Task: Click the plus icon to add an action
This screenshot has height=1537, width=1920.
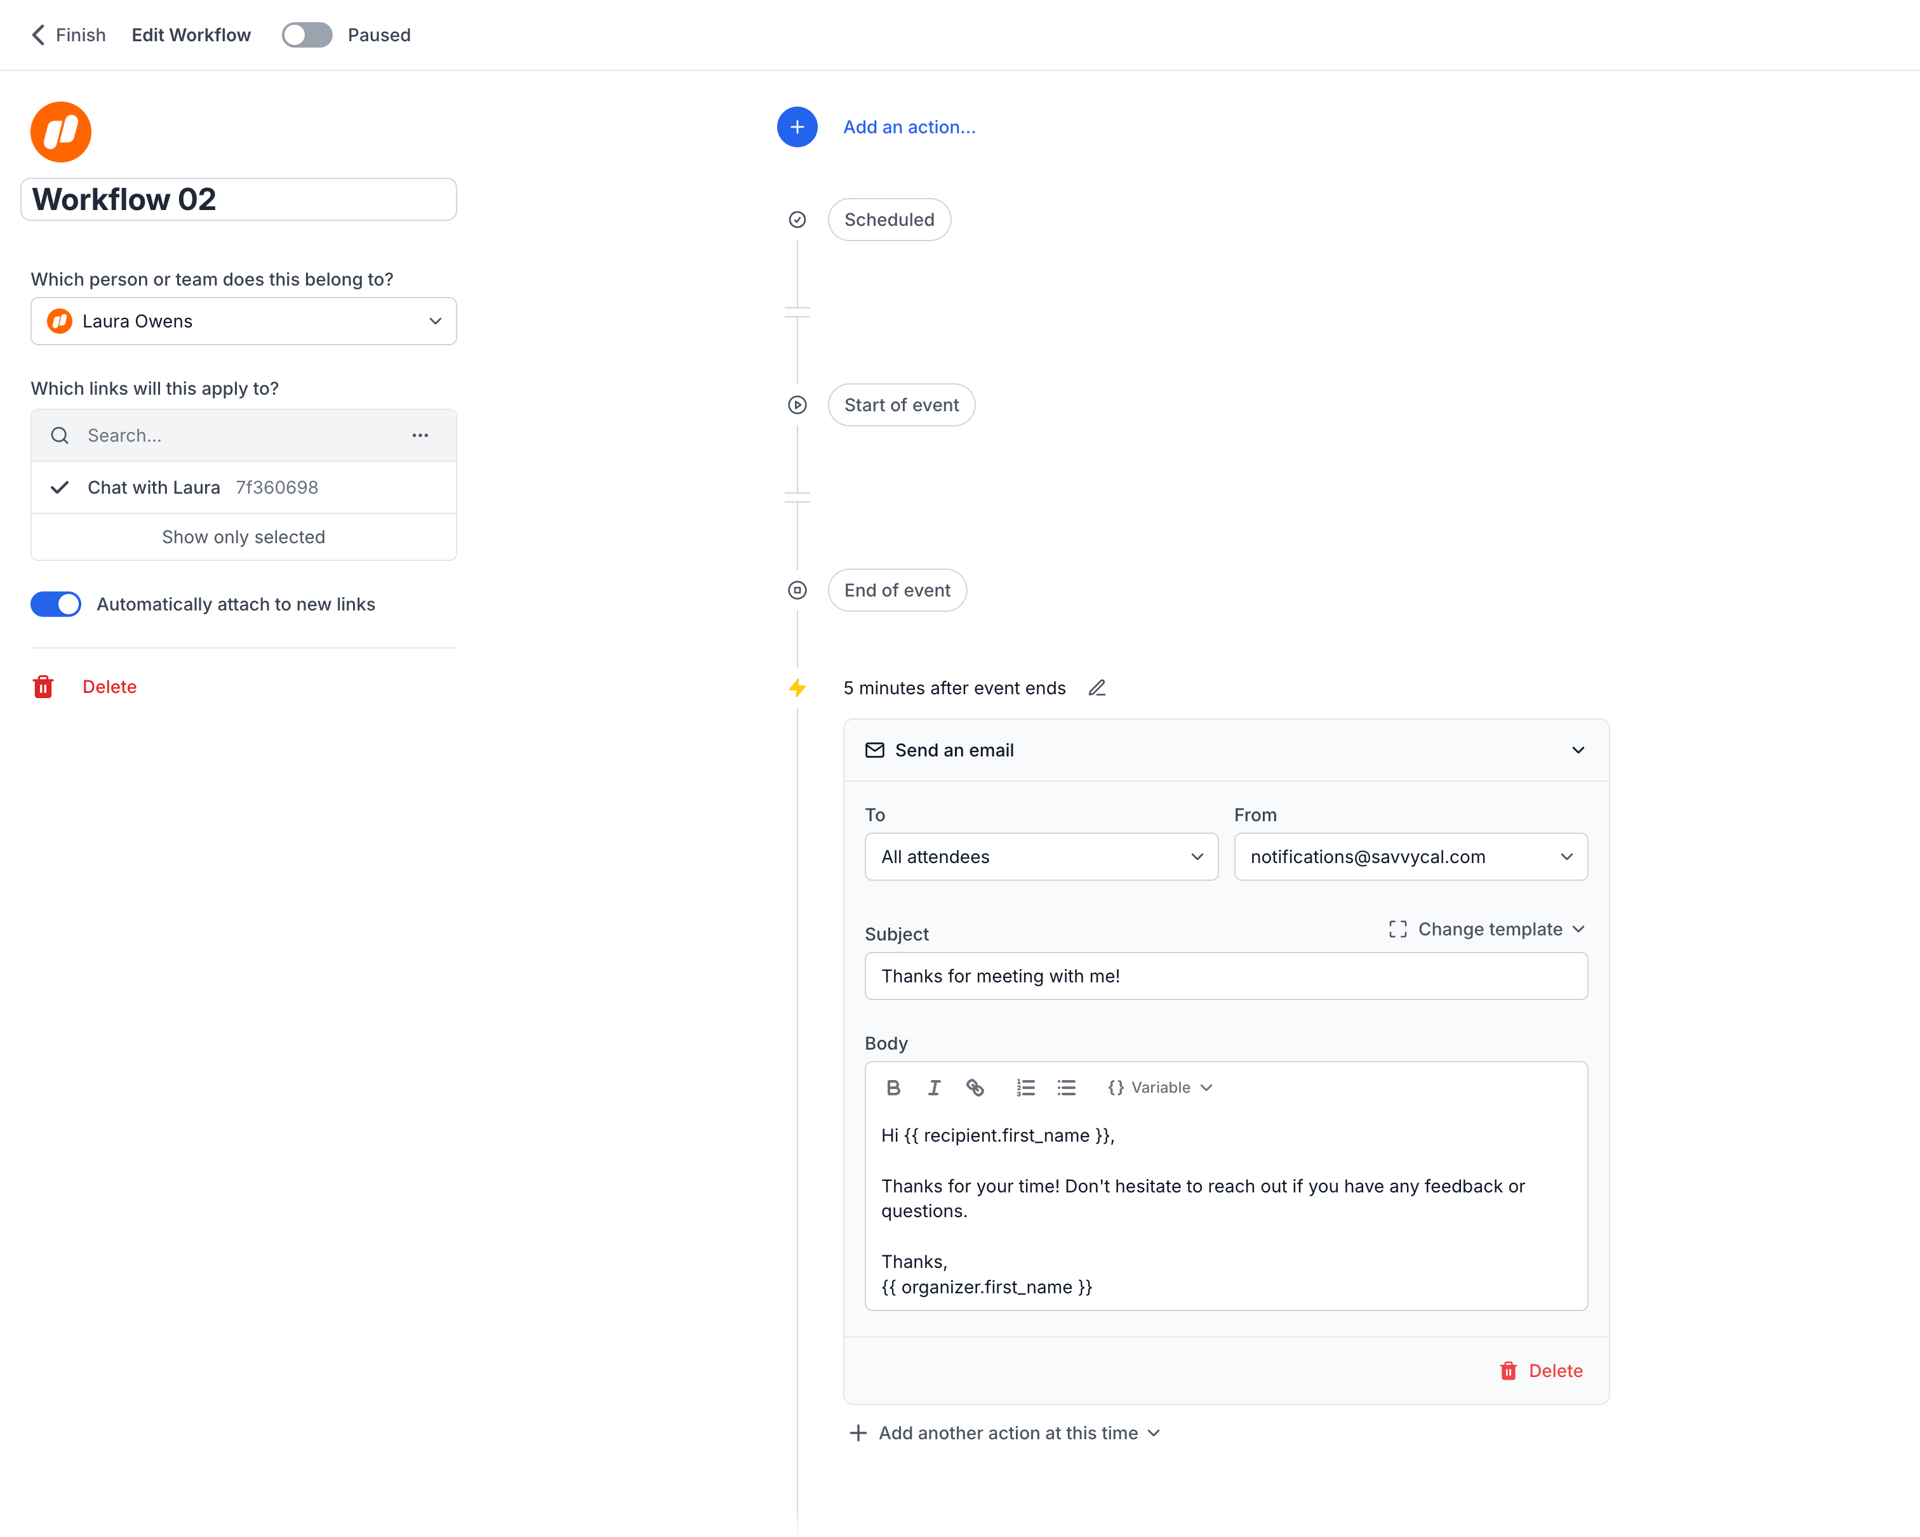Action: pyautogui.click(x=796, y=127)
